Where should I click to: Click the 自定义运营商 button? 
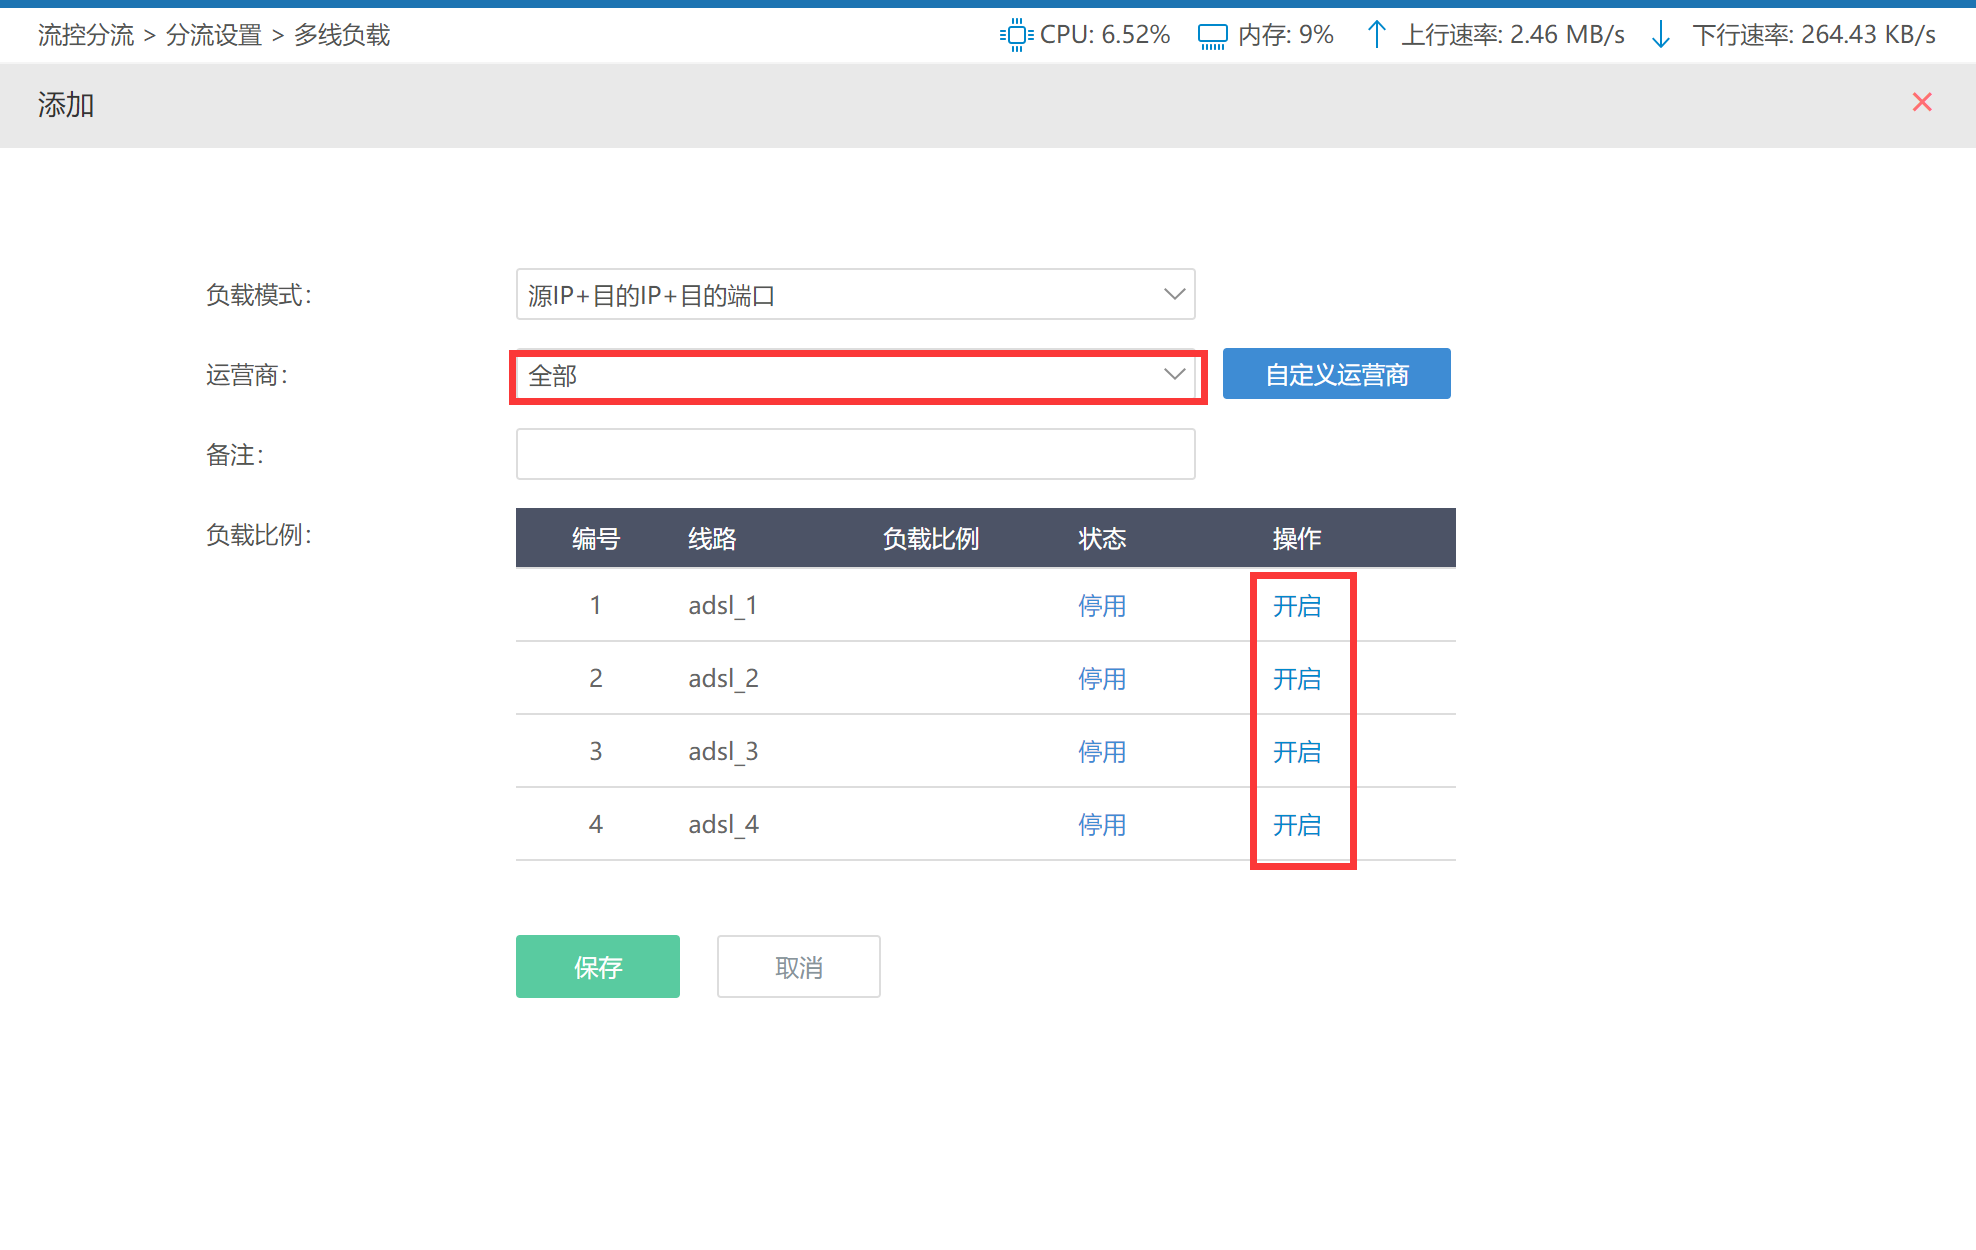1336,374
